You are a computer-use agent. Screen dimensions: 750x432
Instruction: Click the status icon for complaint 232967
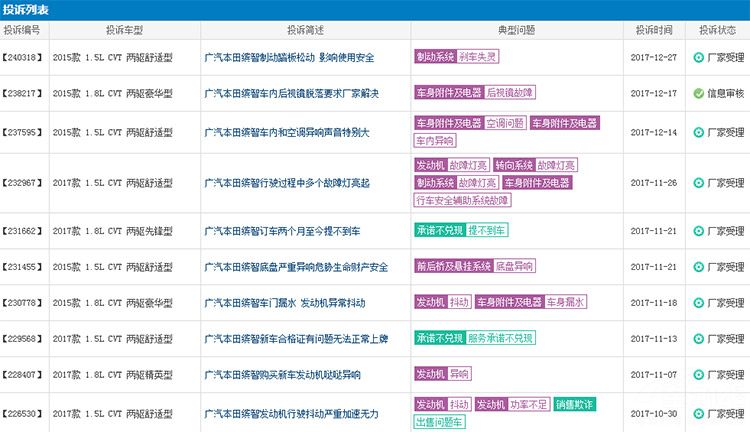[x=698, y=183]
